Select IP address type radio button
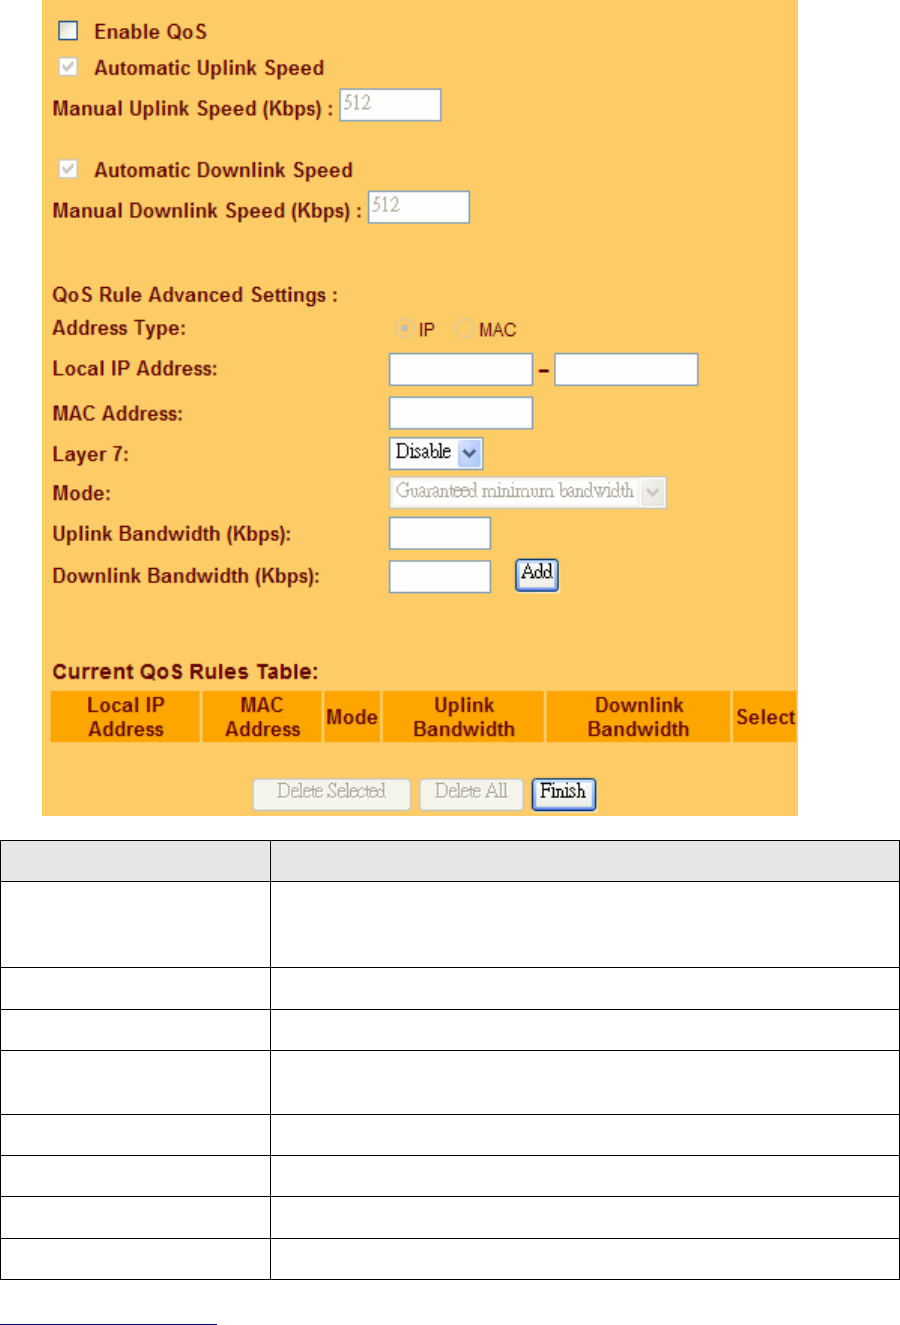Viewport: 900px width, 1325px height. point(407,329)
